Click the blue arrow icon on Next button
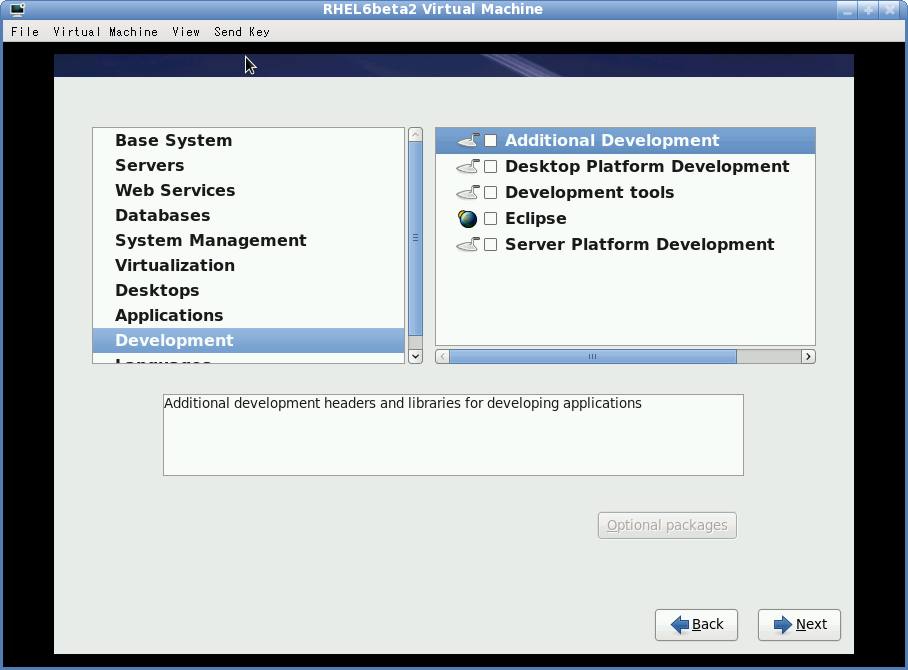Image resolution: width=908 pixels, height=670 pixels. click(783, 625)
